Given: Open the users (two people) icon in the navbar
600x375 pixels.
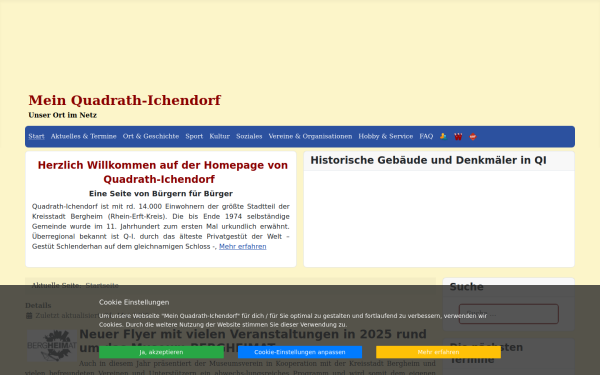Looking at the screenshot, I should 443,136.
